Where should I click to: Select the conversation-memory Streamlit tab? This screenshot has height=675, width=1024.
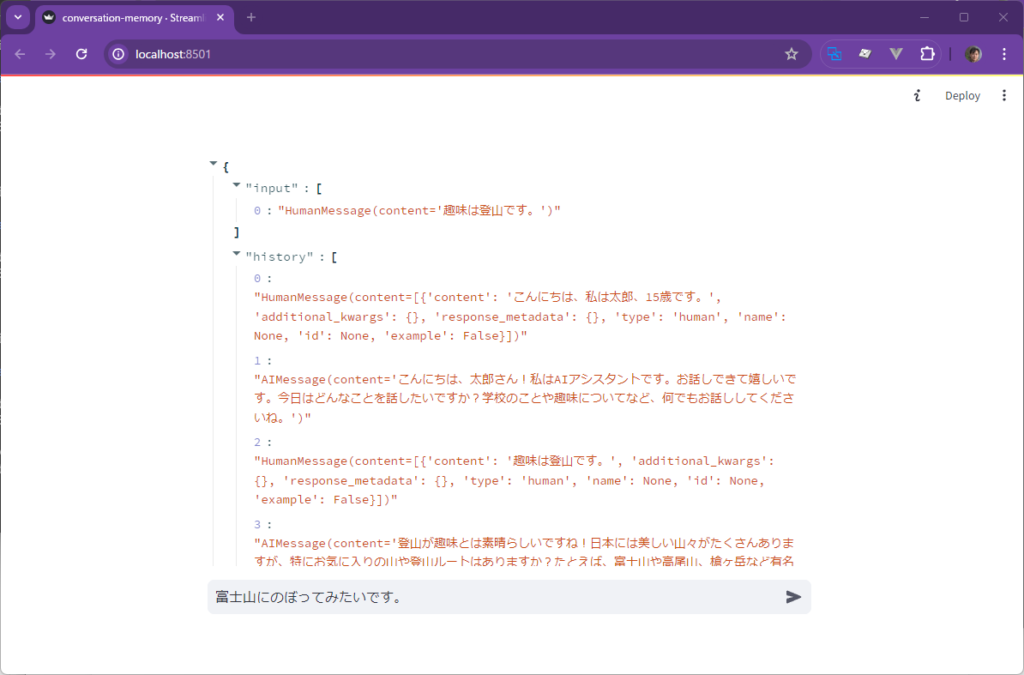click(x=133, y=18)
